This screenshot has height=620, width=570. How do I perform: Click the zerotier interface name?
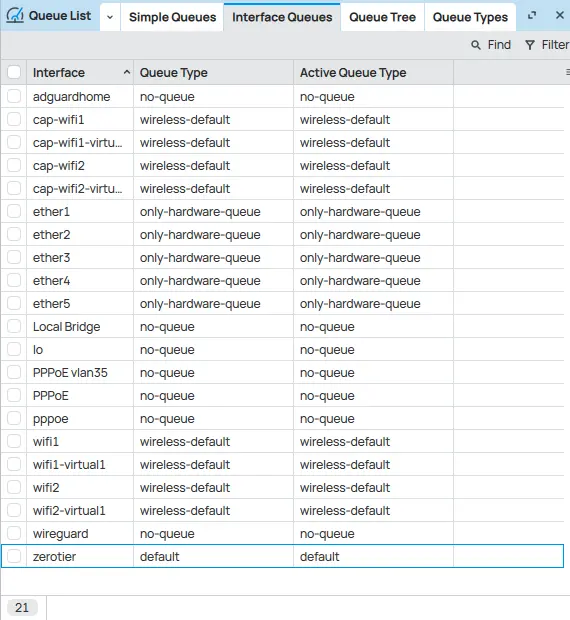coord(55,556)
